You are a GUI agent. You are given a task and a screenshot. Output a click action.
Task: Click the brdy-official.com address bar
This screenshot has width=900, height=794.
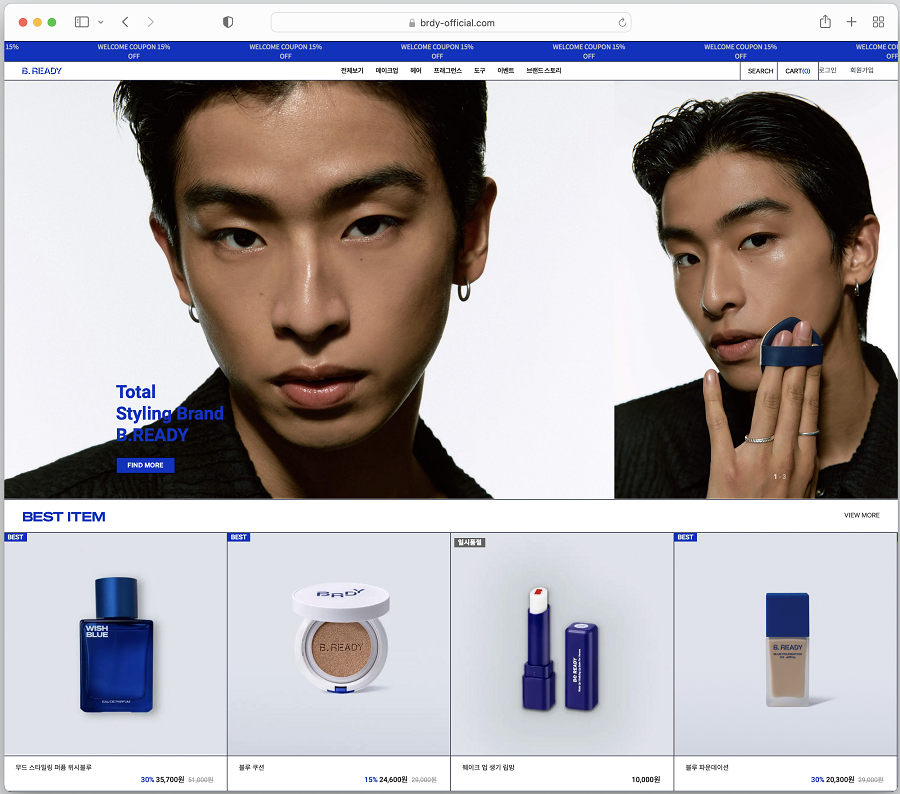[x=451, y=22]
